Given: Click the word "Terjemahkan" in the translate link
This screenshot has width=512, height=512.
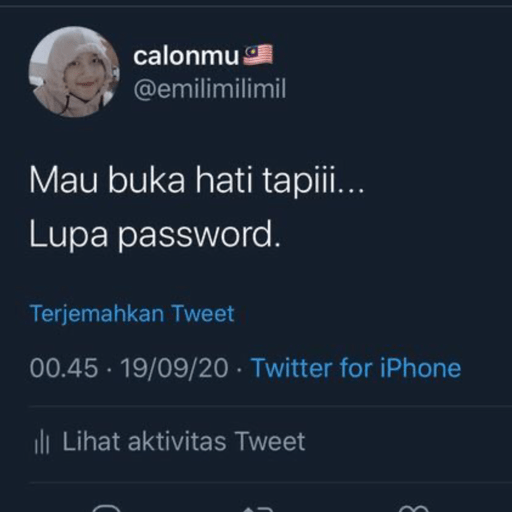Looking at the screenshot, I should (x=97, y=314).
